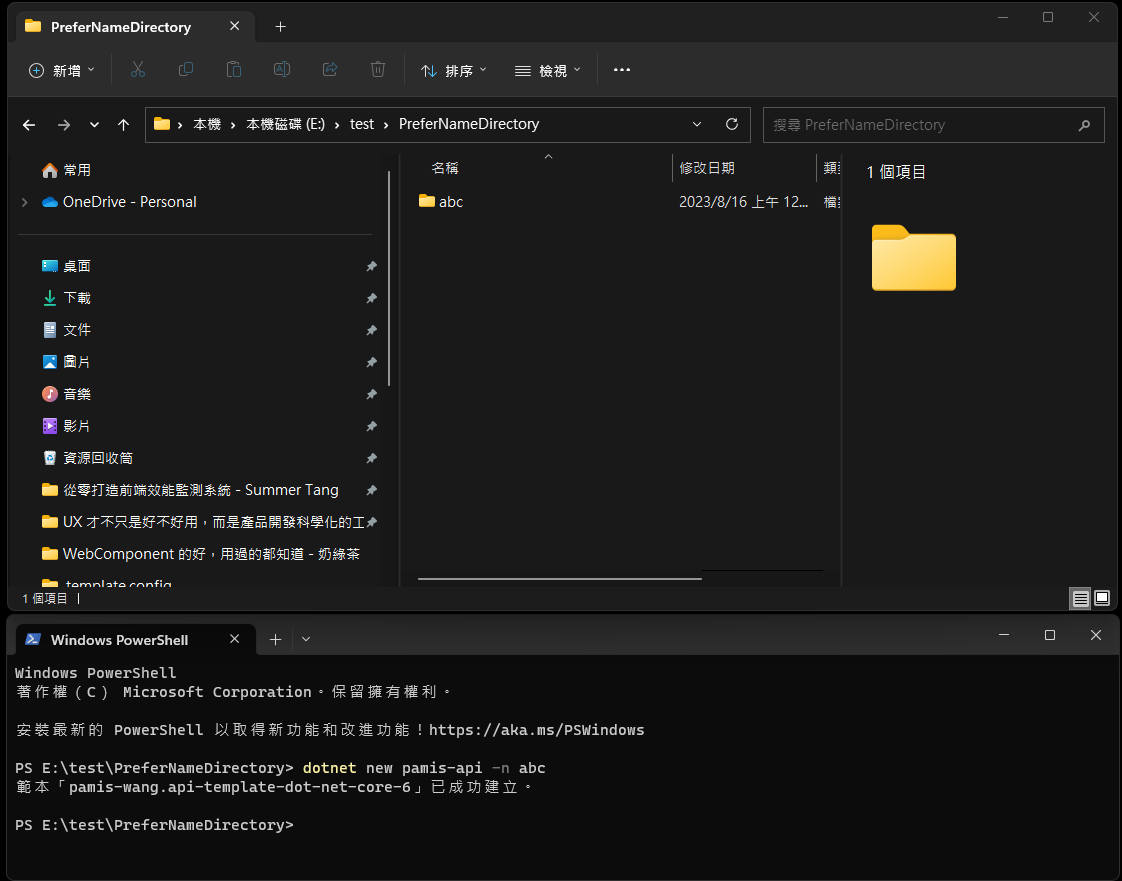
Task: Go back with the left arrow button
Action: pos(29,125)
